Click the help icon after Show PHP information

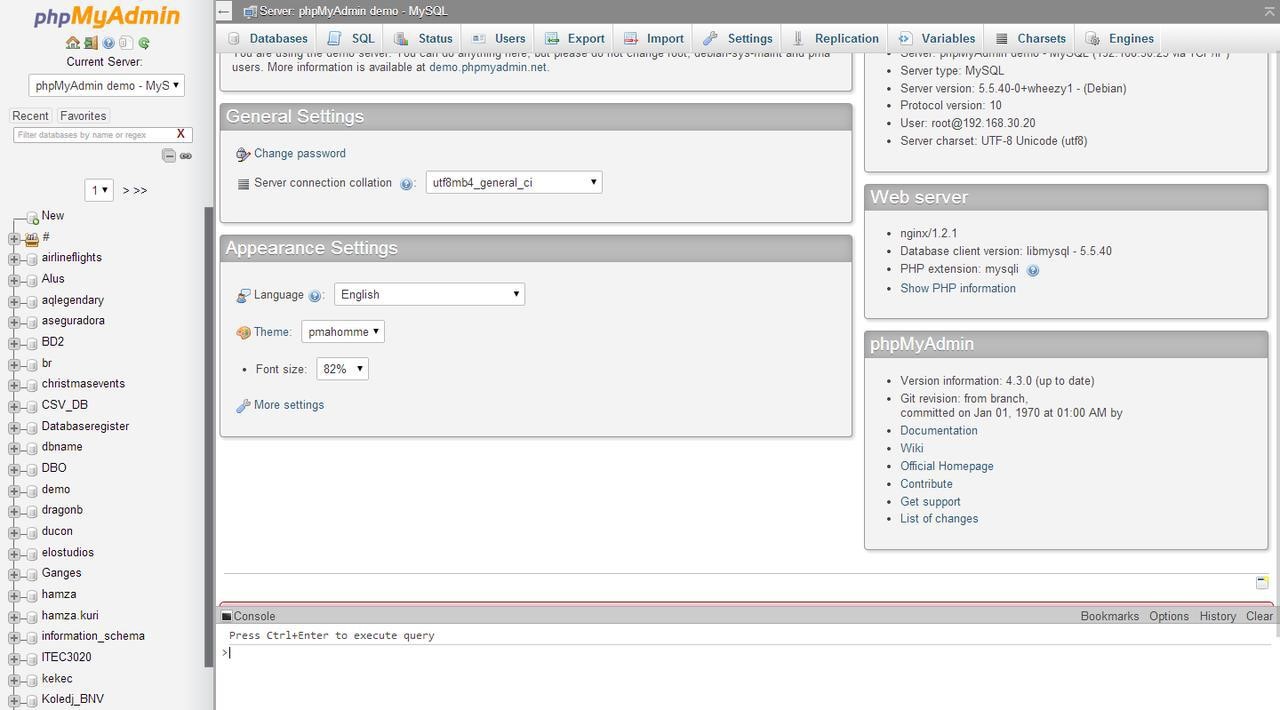point(1033,269)
